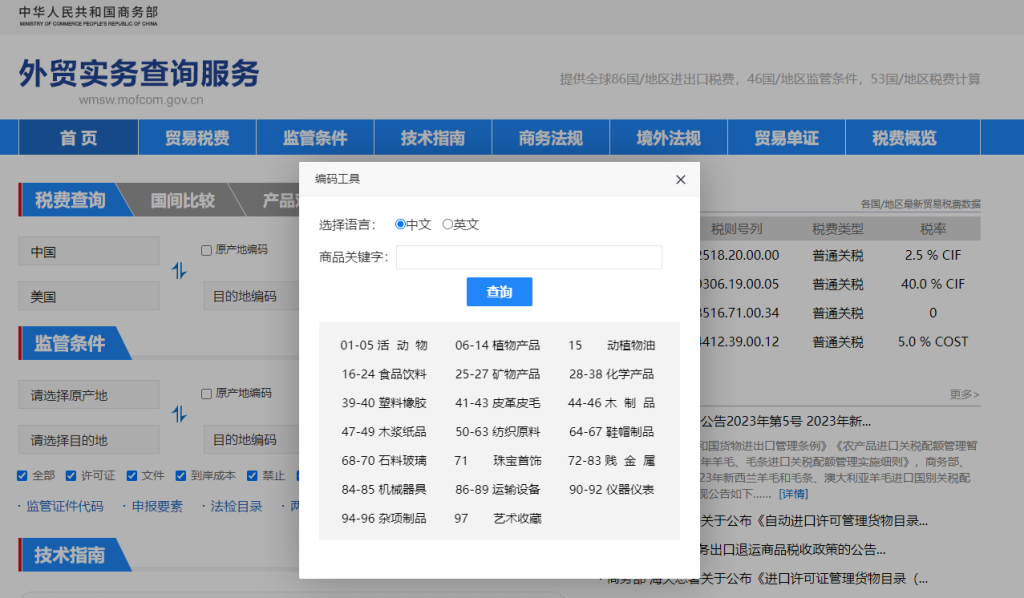
Task: Choose category 06-14 植物产品
Action: pos(498,345)
